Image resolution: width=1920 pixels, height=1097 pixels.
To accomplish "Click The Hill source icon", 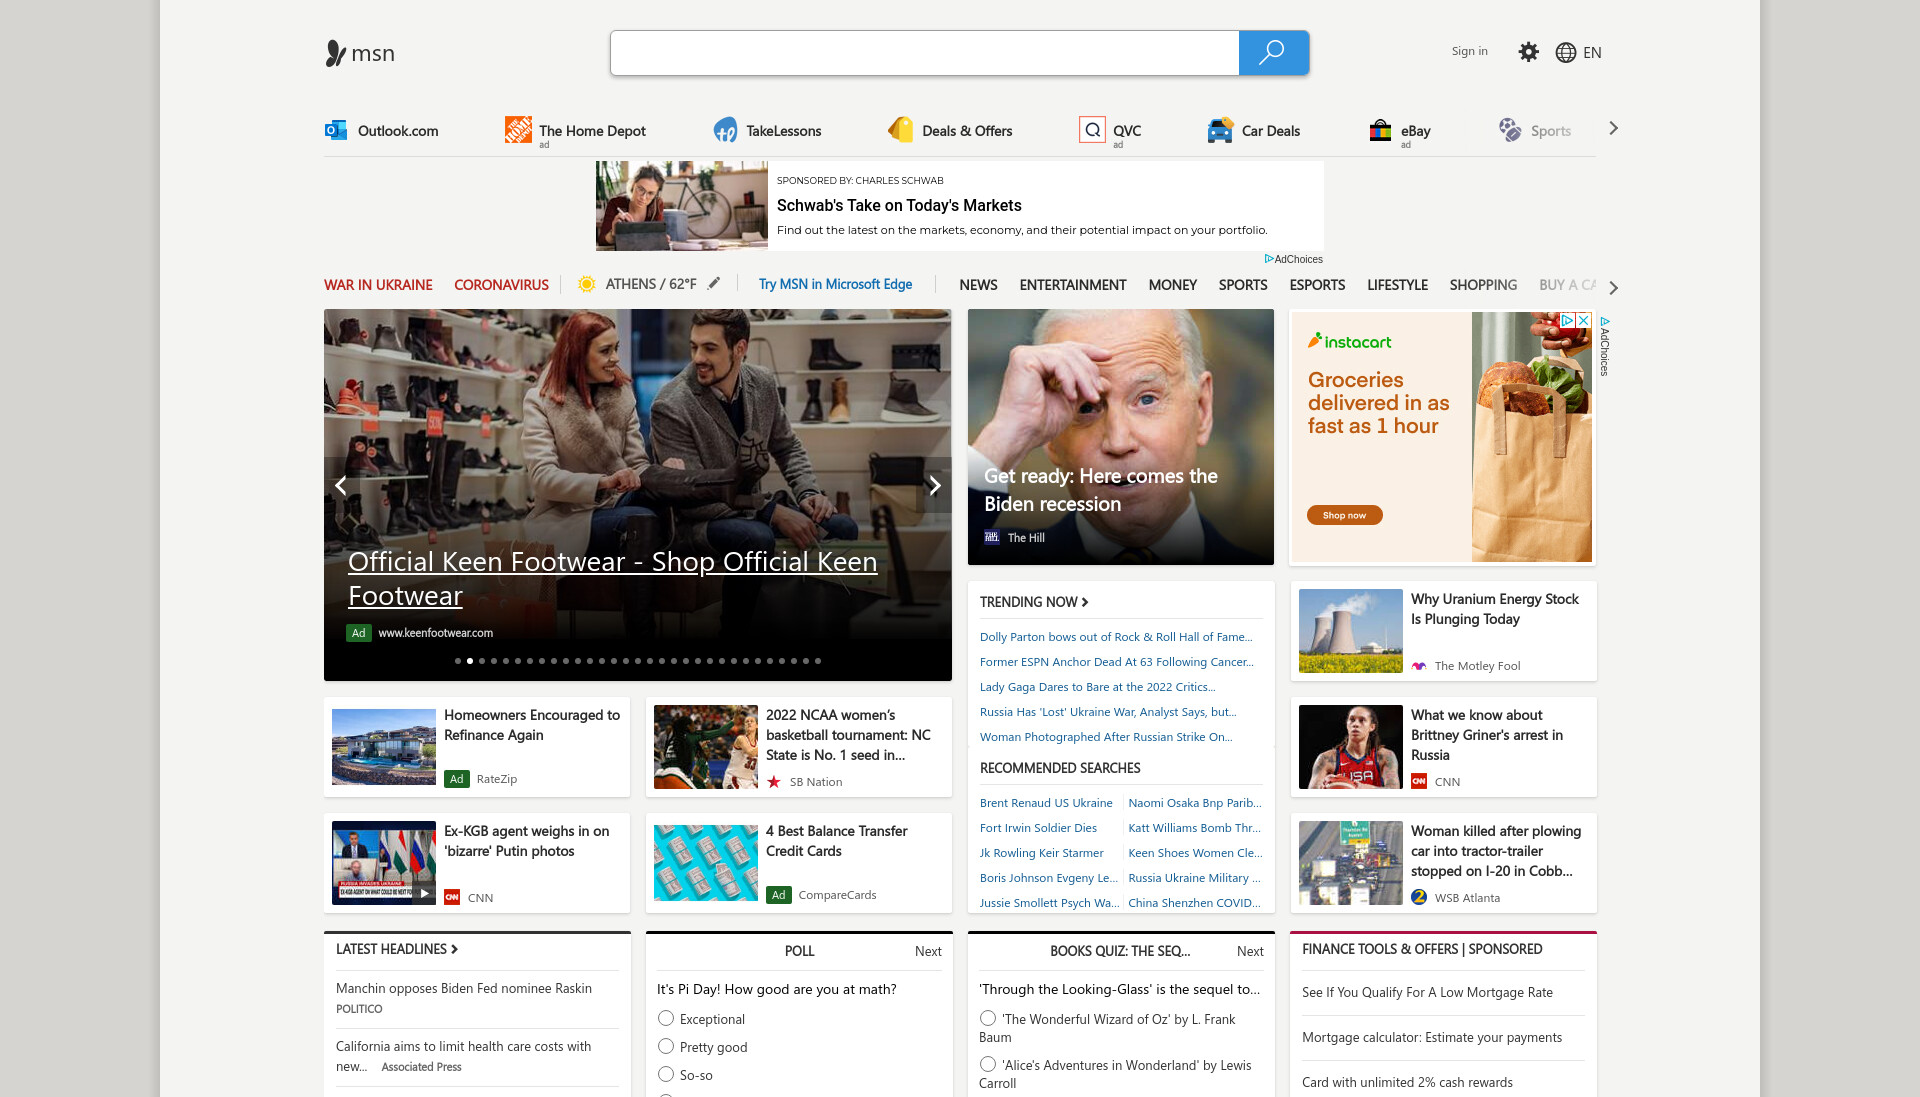I will 992,537.
